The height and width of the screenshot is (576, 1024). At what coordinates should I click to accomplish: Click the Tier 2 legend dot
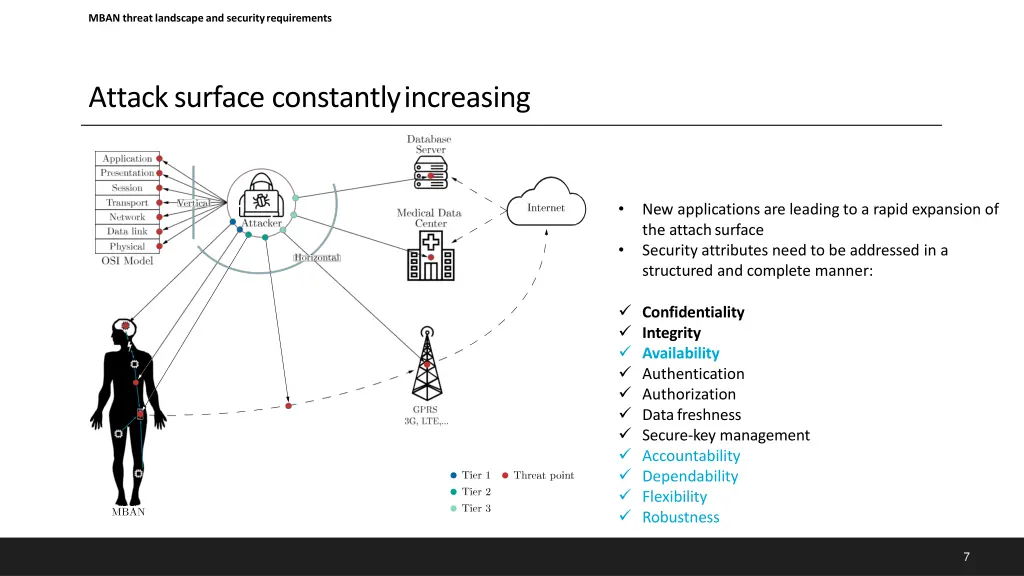coord(453,492)
